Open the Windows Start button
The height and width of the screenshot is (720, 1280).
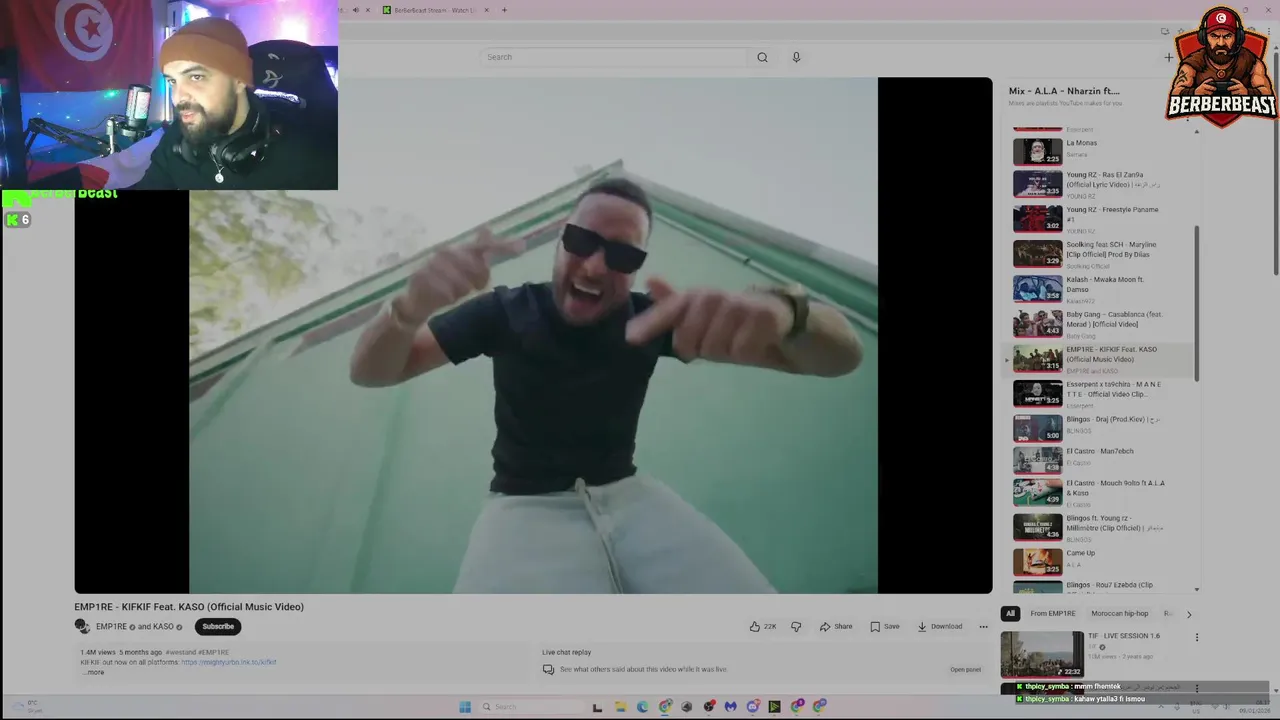point(465,707)
